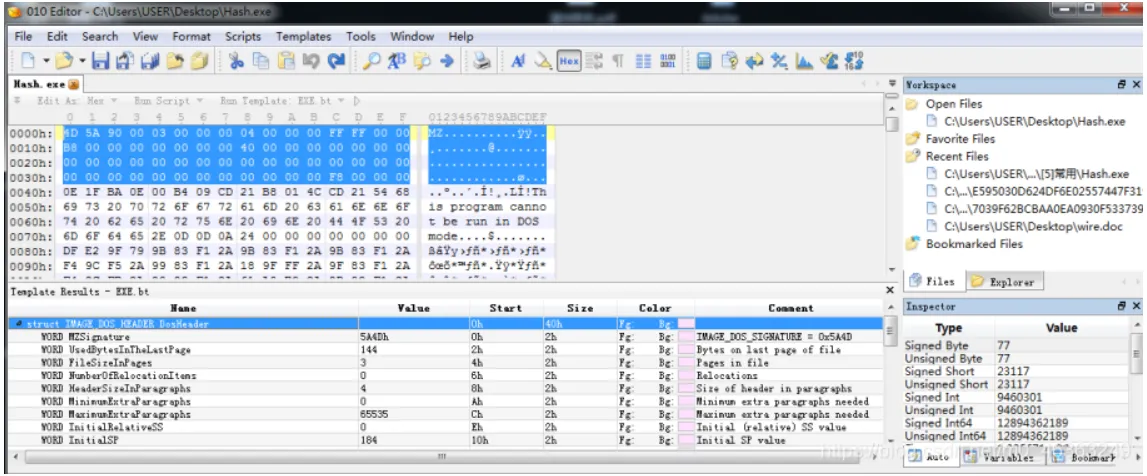Open the dropdown arrow beside New file icon
Viewport: 1147px width, 476px height.
pyautogui.click(x=46, y=61)
